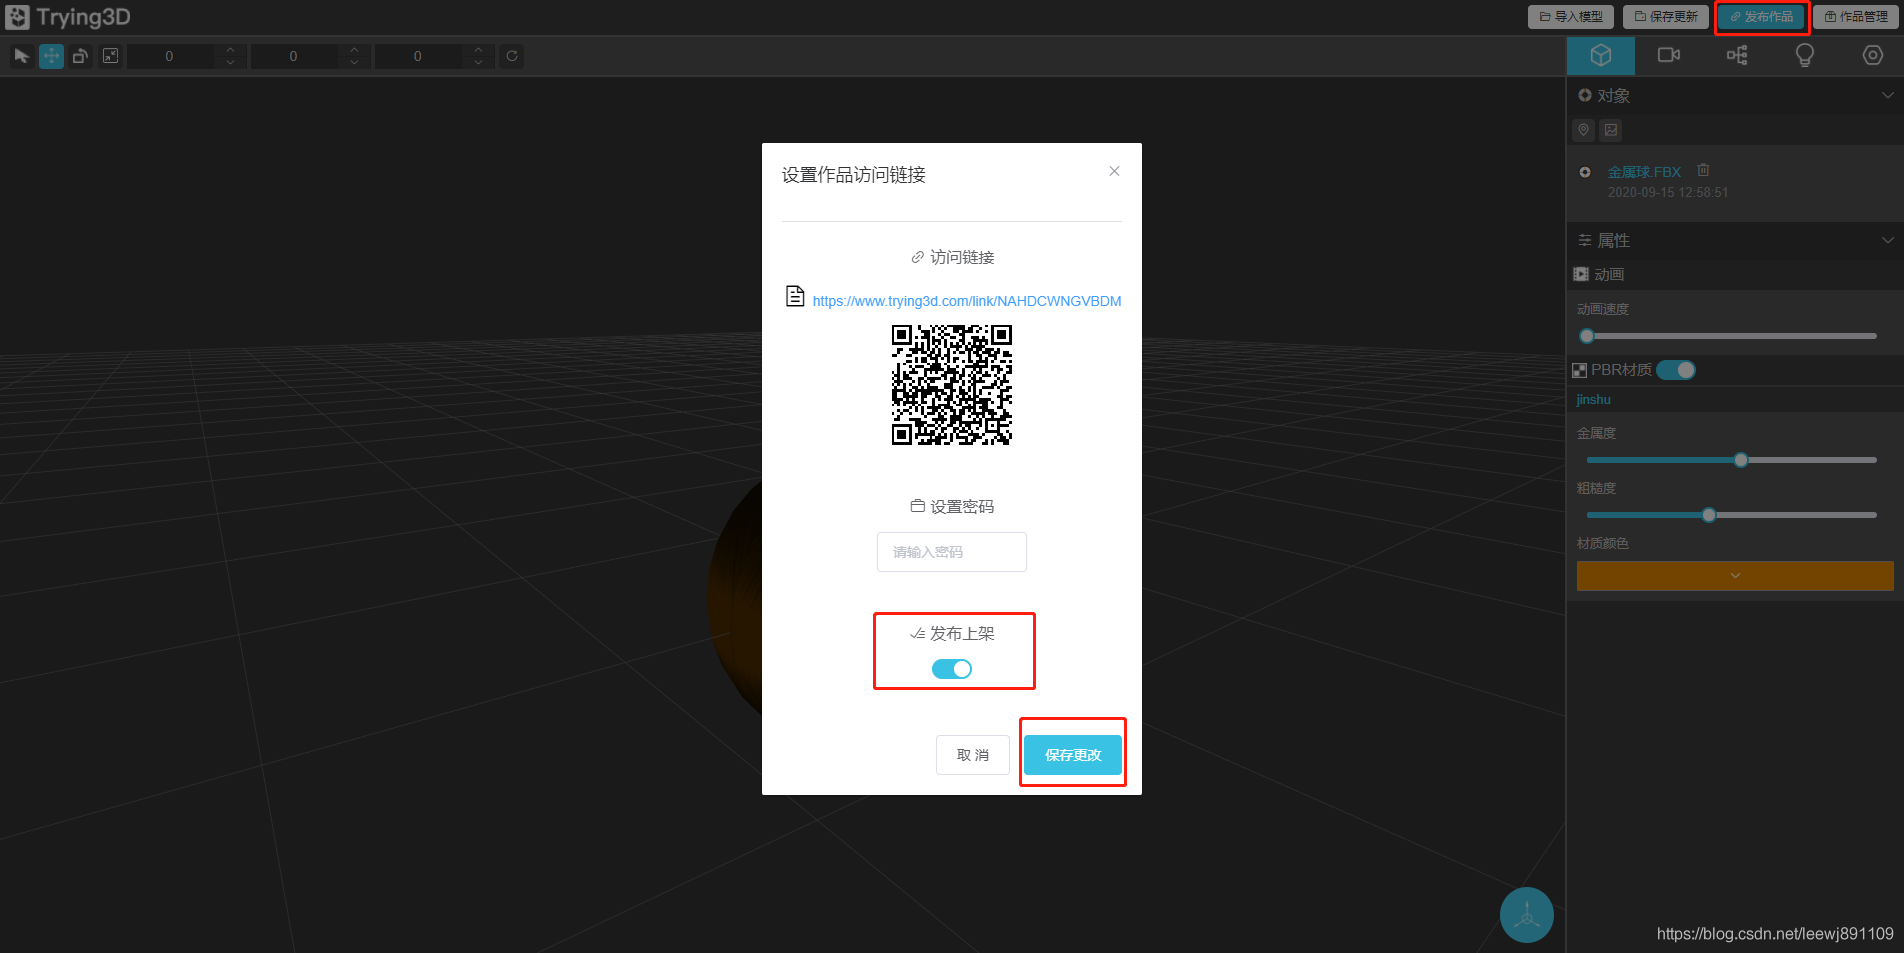
Task: Decrease the first transform value
Action: tap(230, 62)
